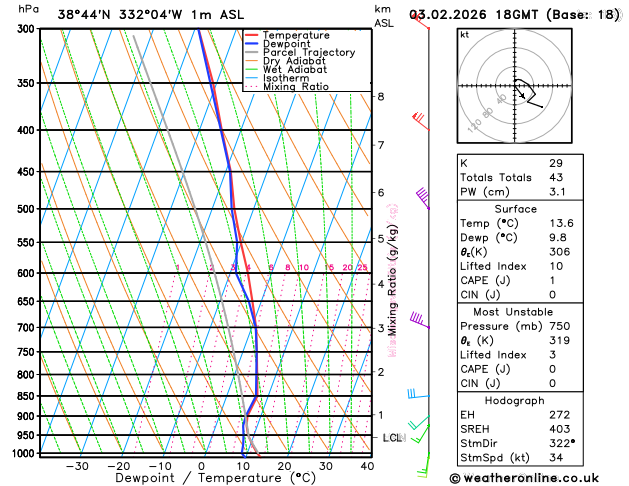
Task: Click the StmDir value 322°
Action: pyautogui.click(x=562, y=443)
